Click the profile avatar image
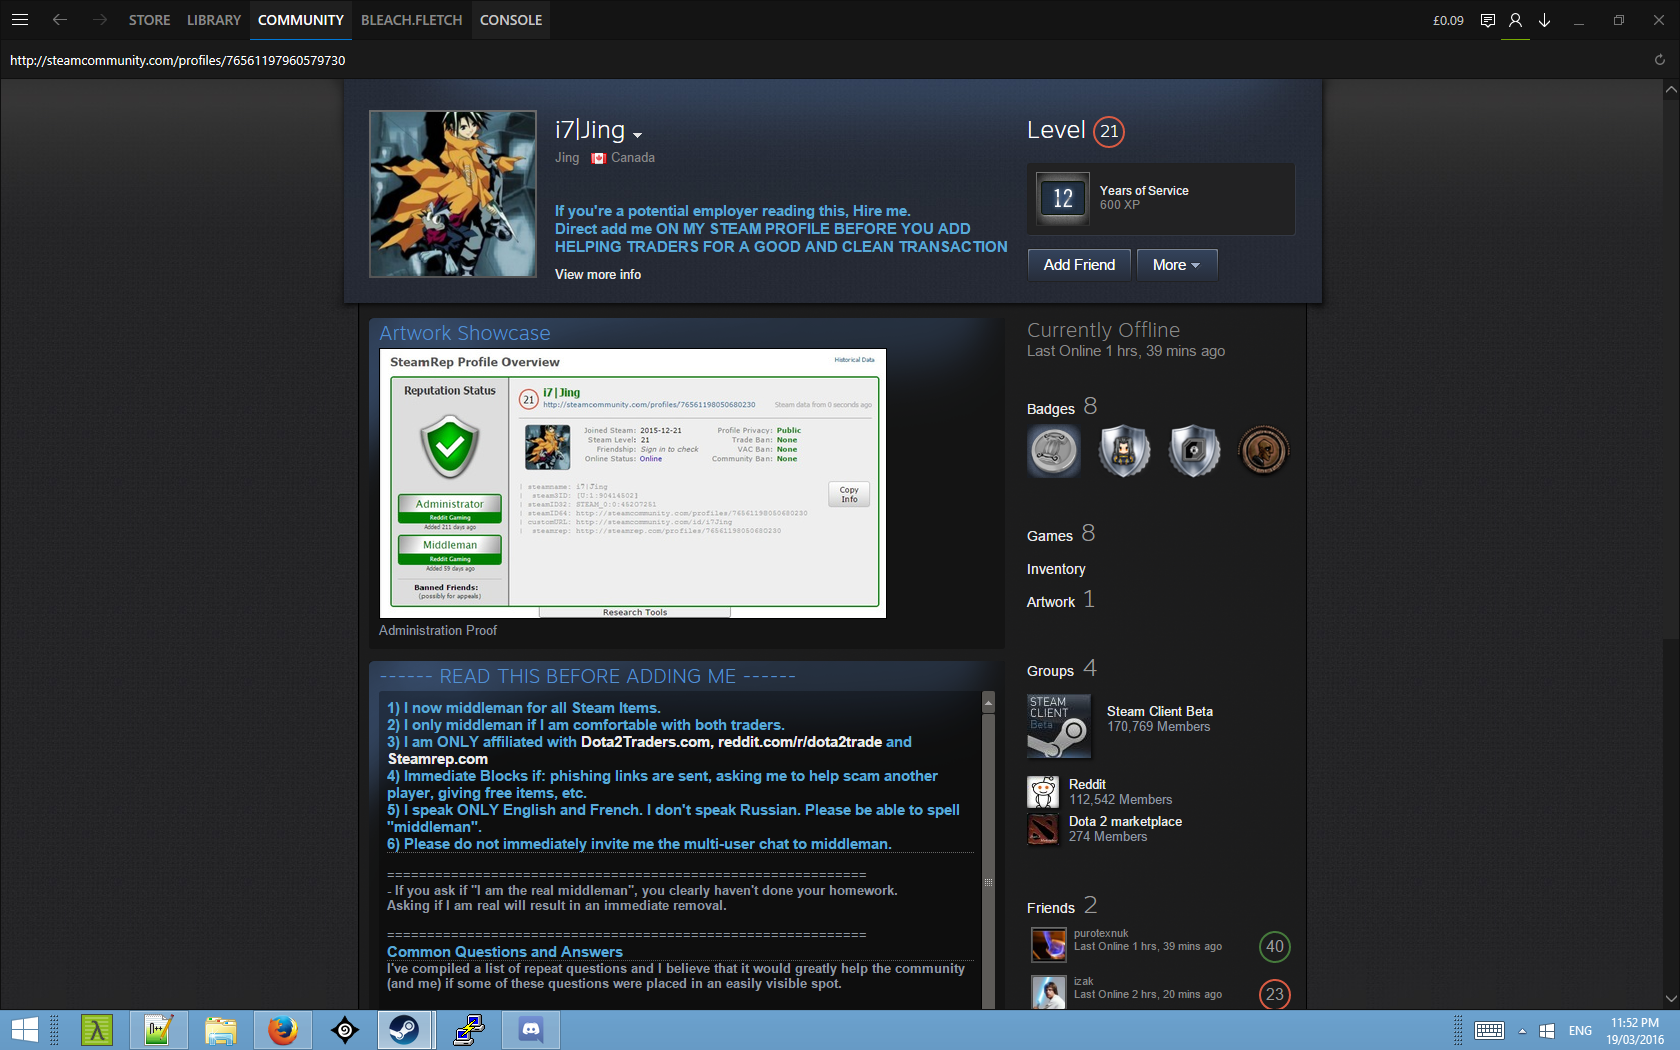 point(453,194)
